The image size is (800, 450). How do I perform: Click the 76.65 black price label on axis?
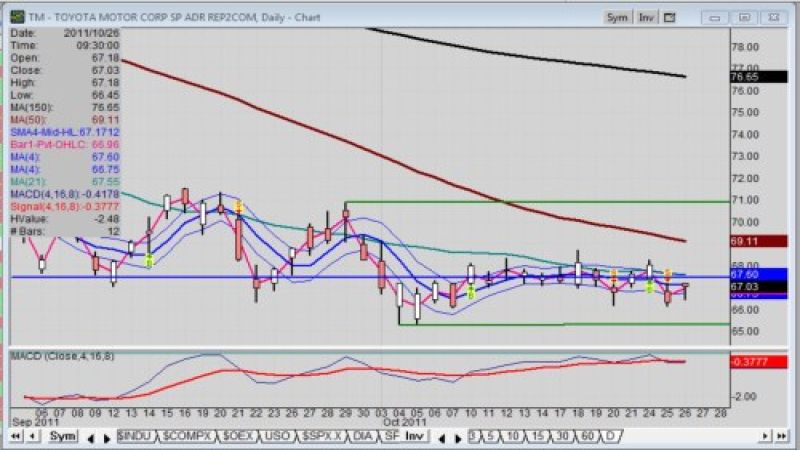click(759, 77)
